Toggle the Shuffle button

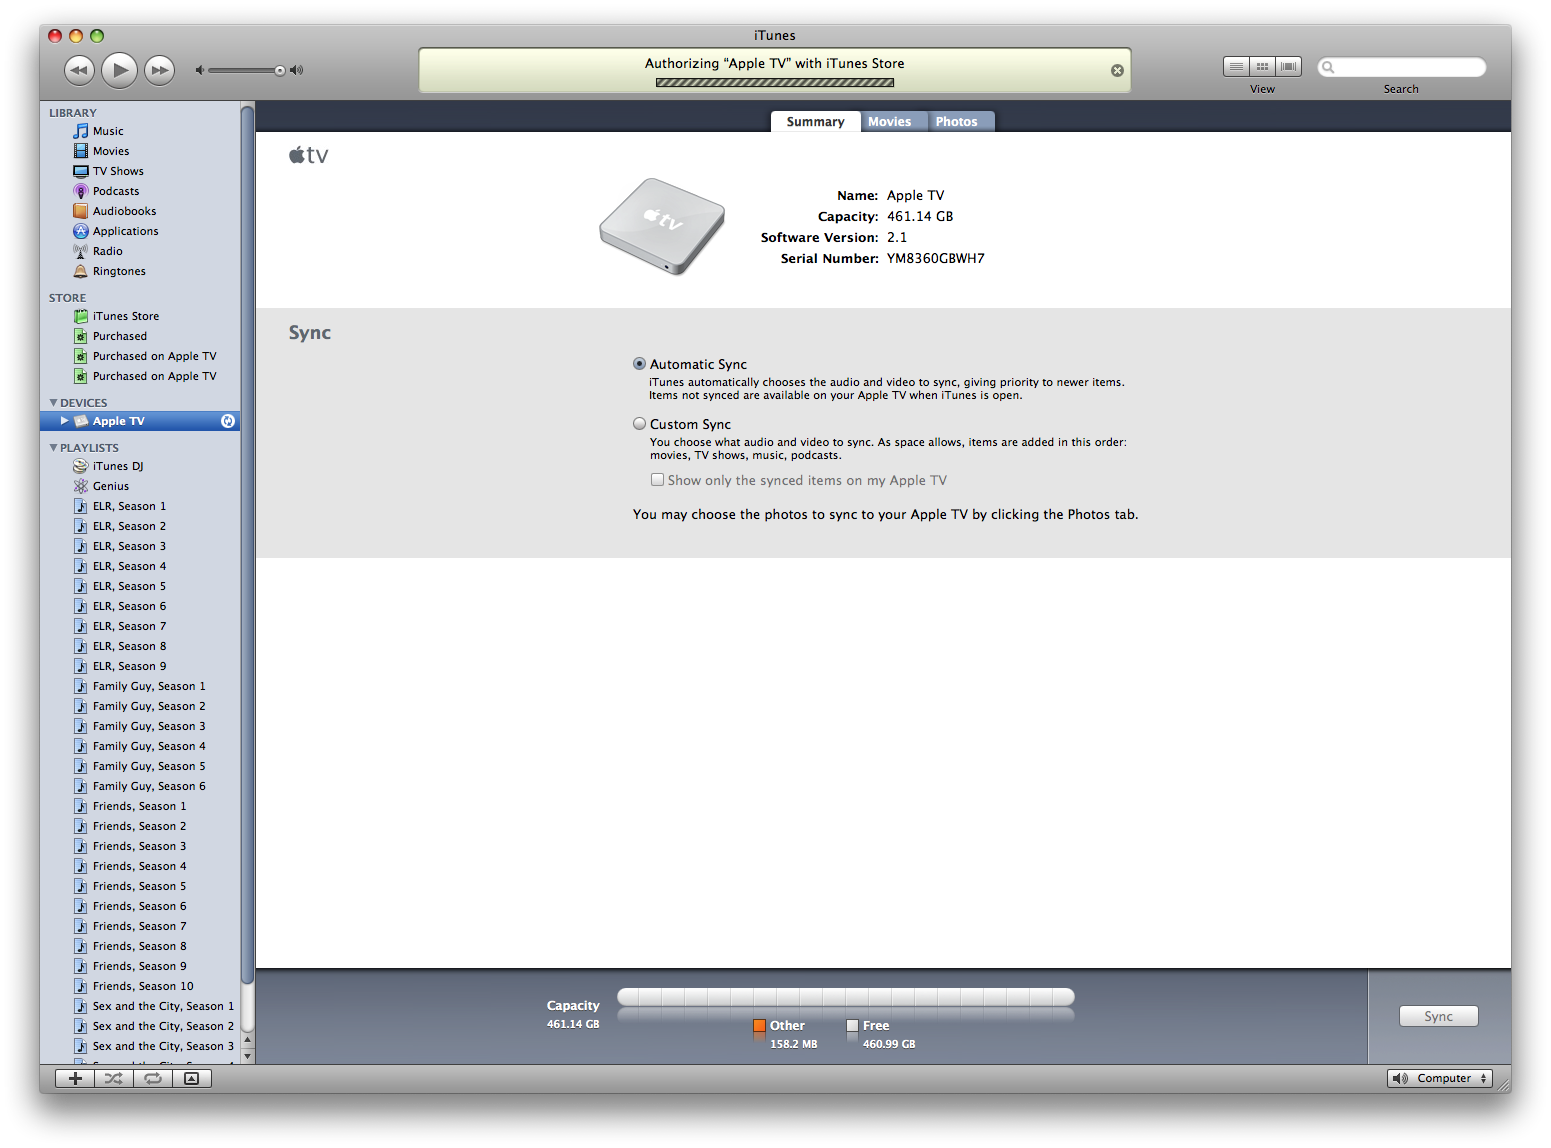114,1078
